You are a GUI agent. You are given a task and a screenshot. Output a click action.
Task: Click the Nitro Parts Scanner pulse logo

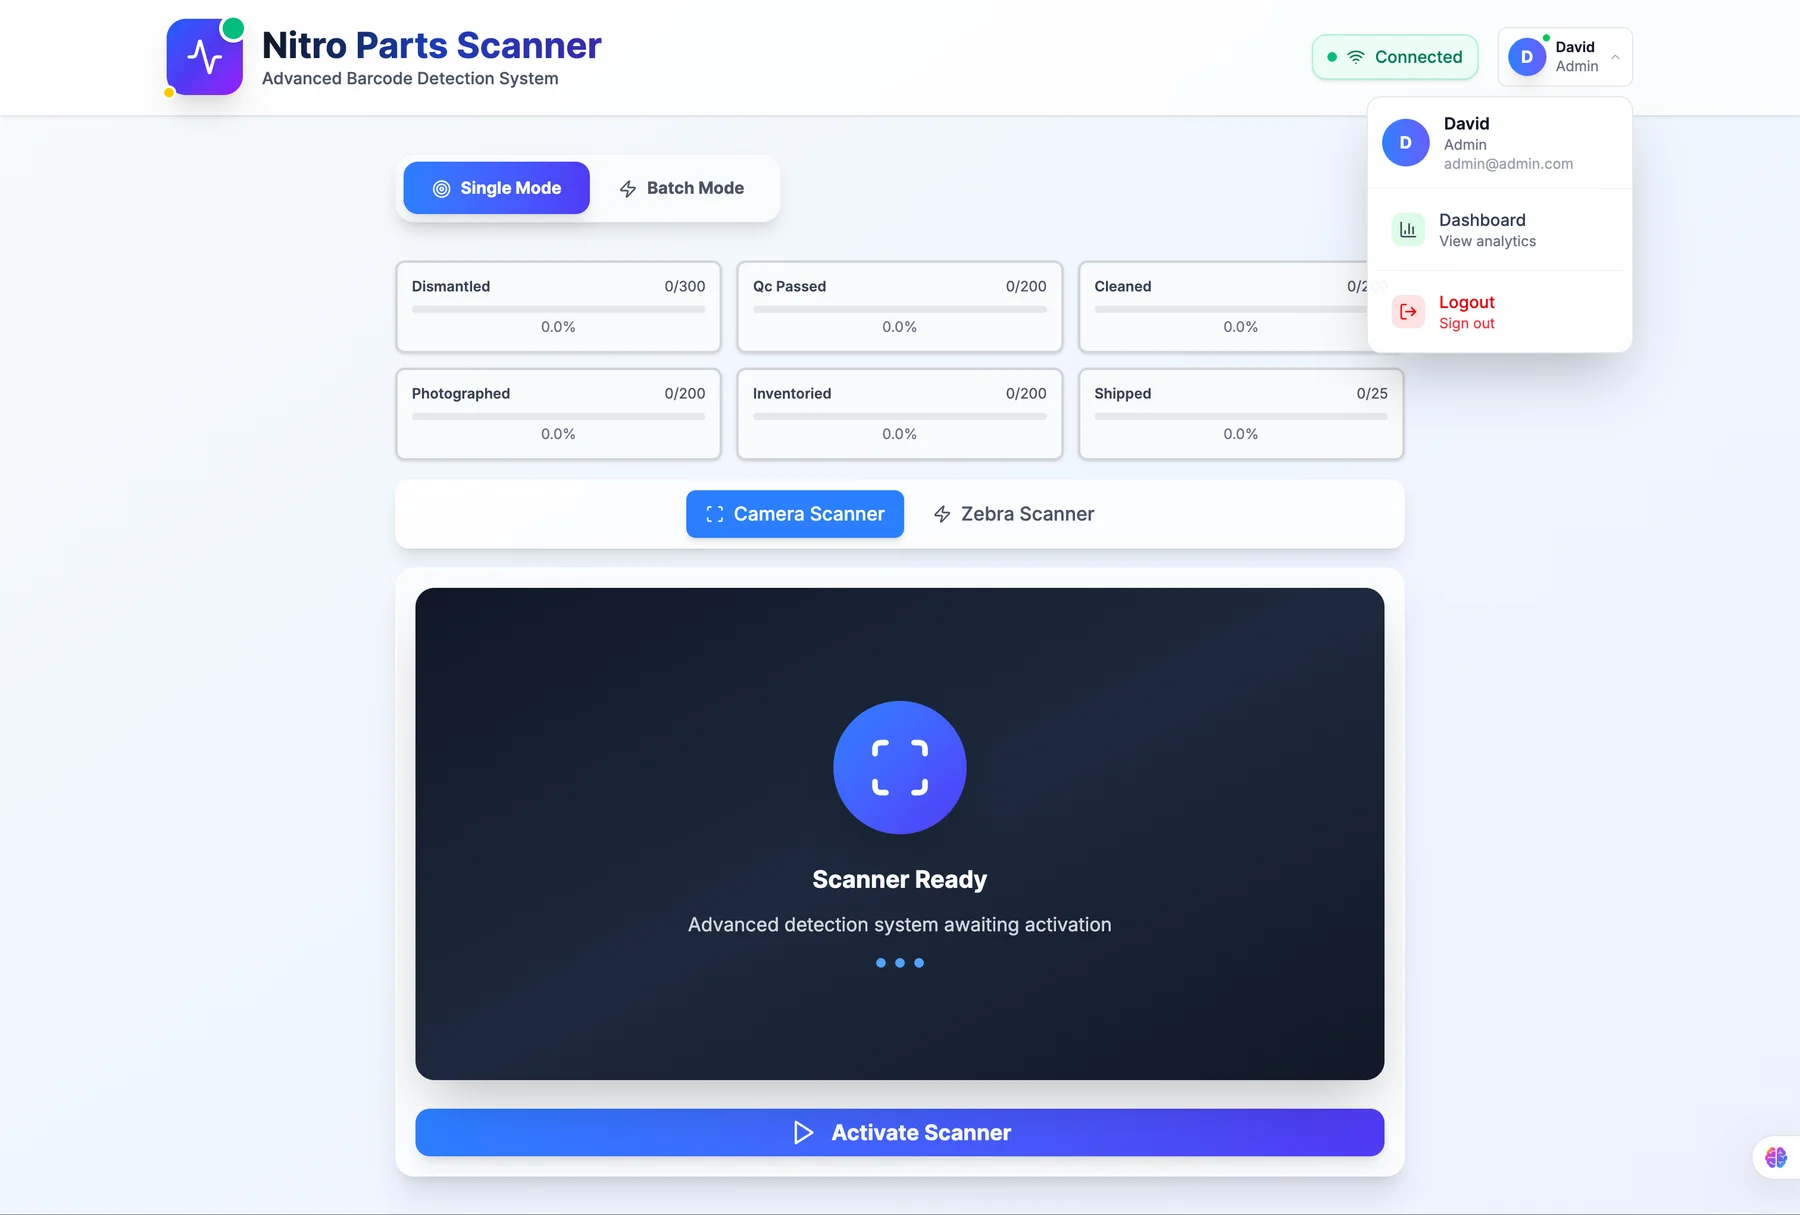pos(205,57)
